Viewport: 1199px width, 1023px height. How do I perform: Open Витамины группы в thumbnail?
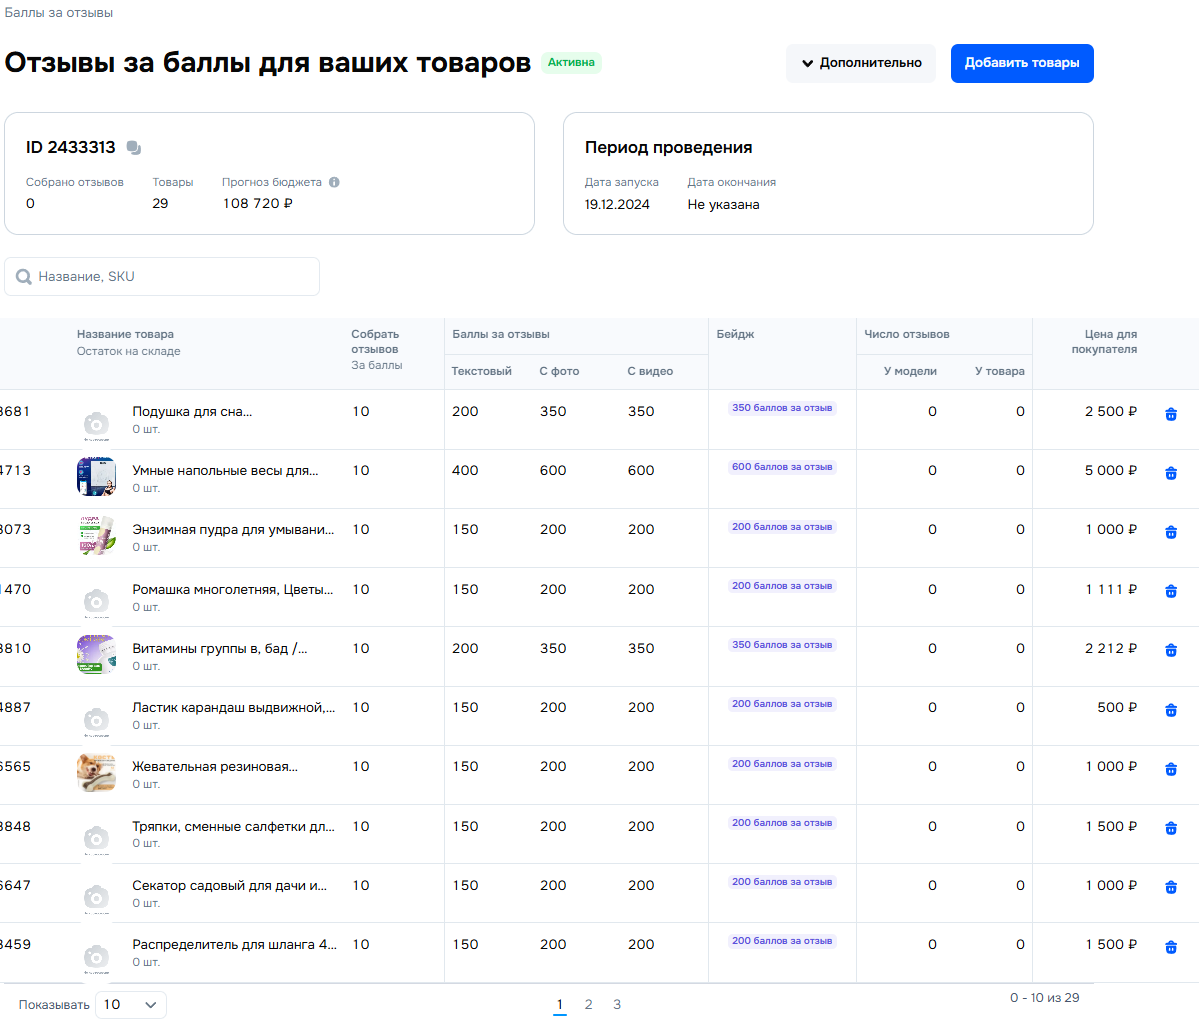(96, 654)
